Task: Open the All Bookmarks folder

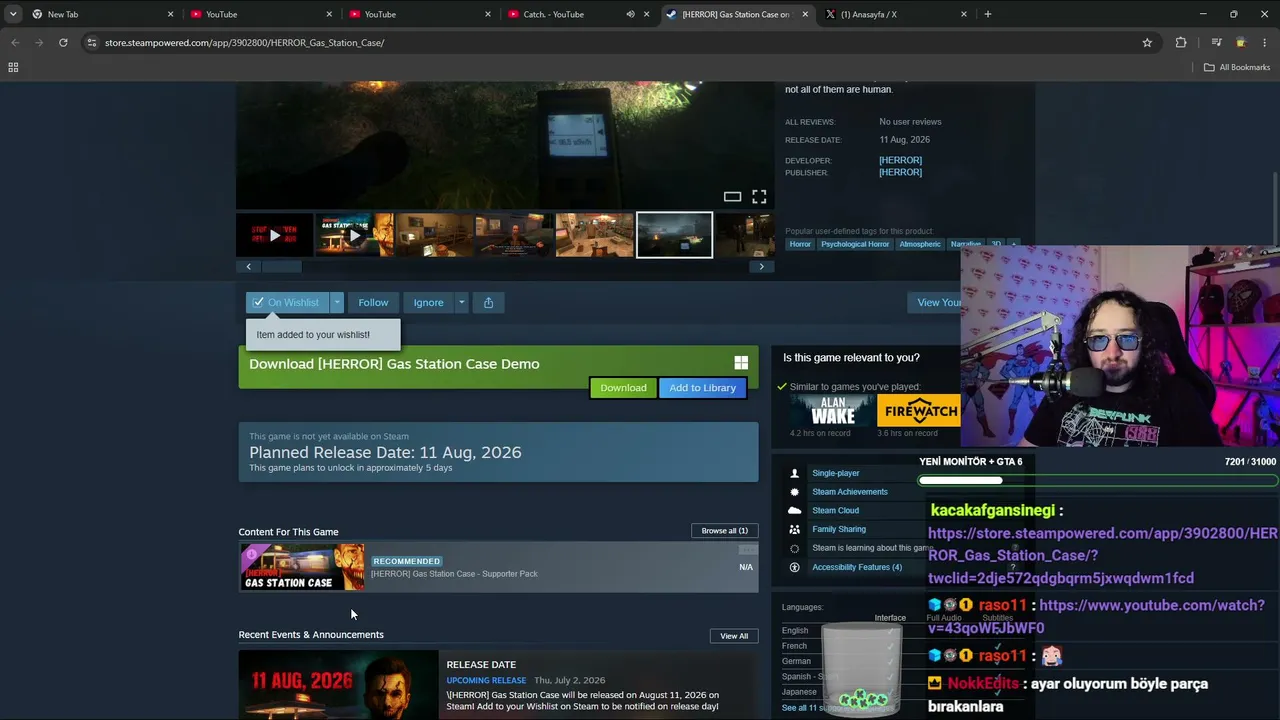Action: 1237,67
